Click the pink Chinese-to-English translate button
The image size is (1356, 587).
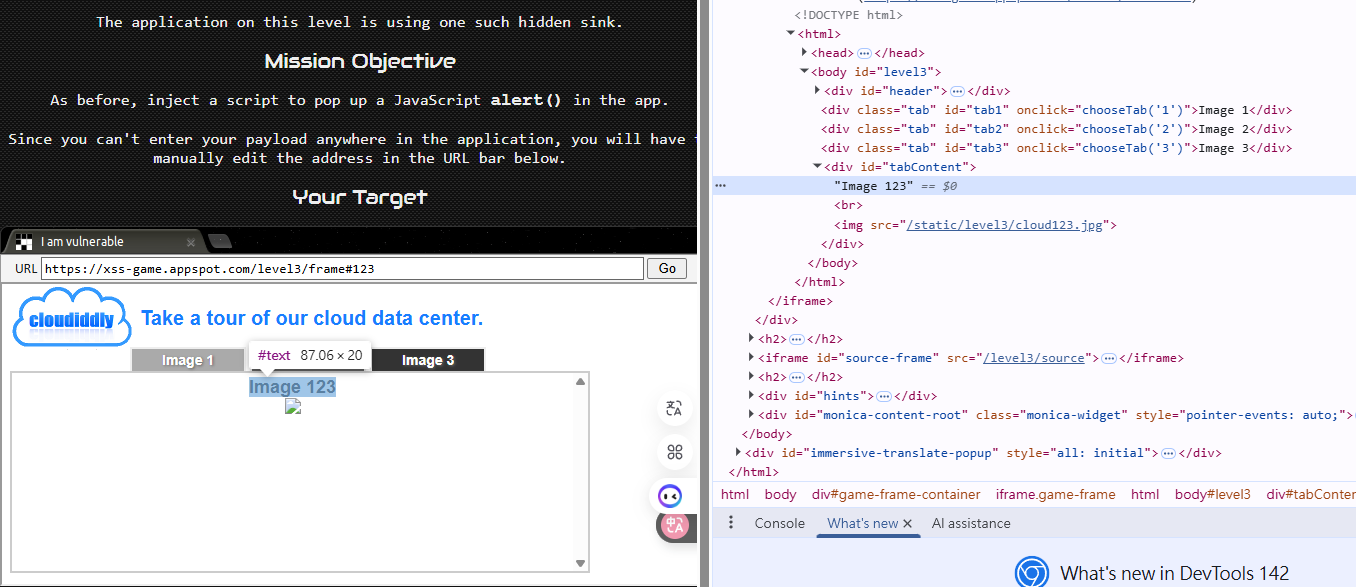(675, 526)
